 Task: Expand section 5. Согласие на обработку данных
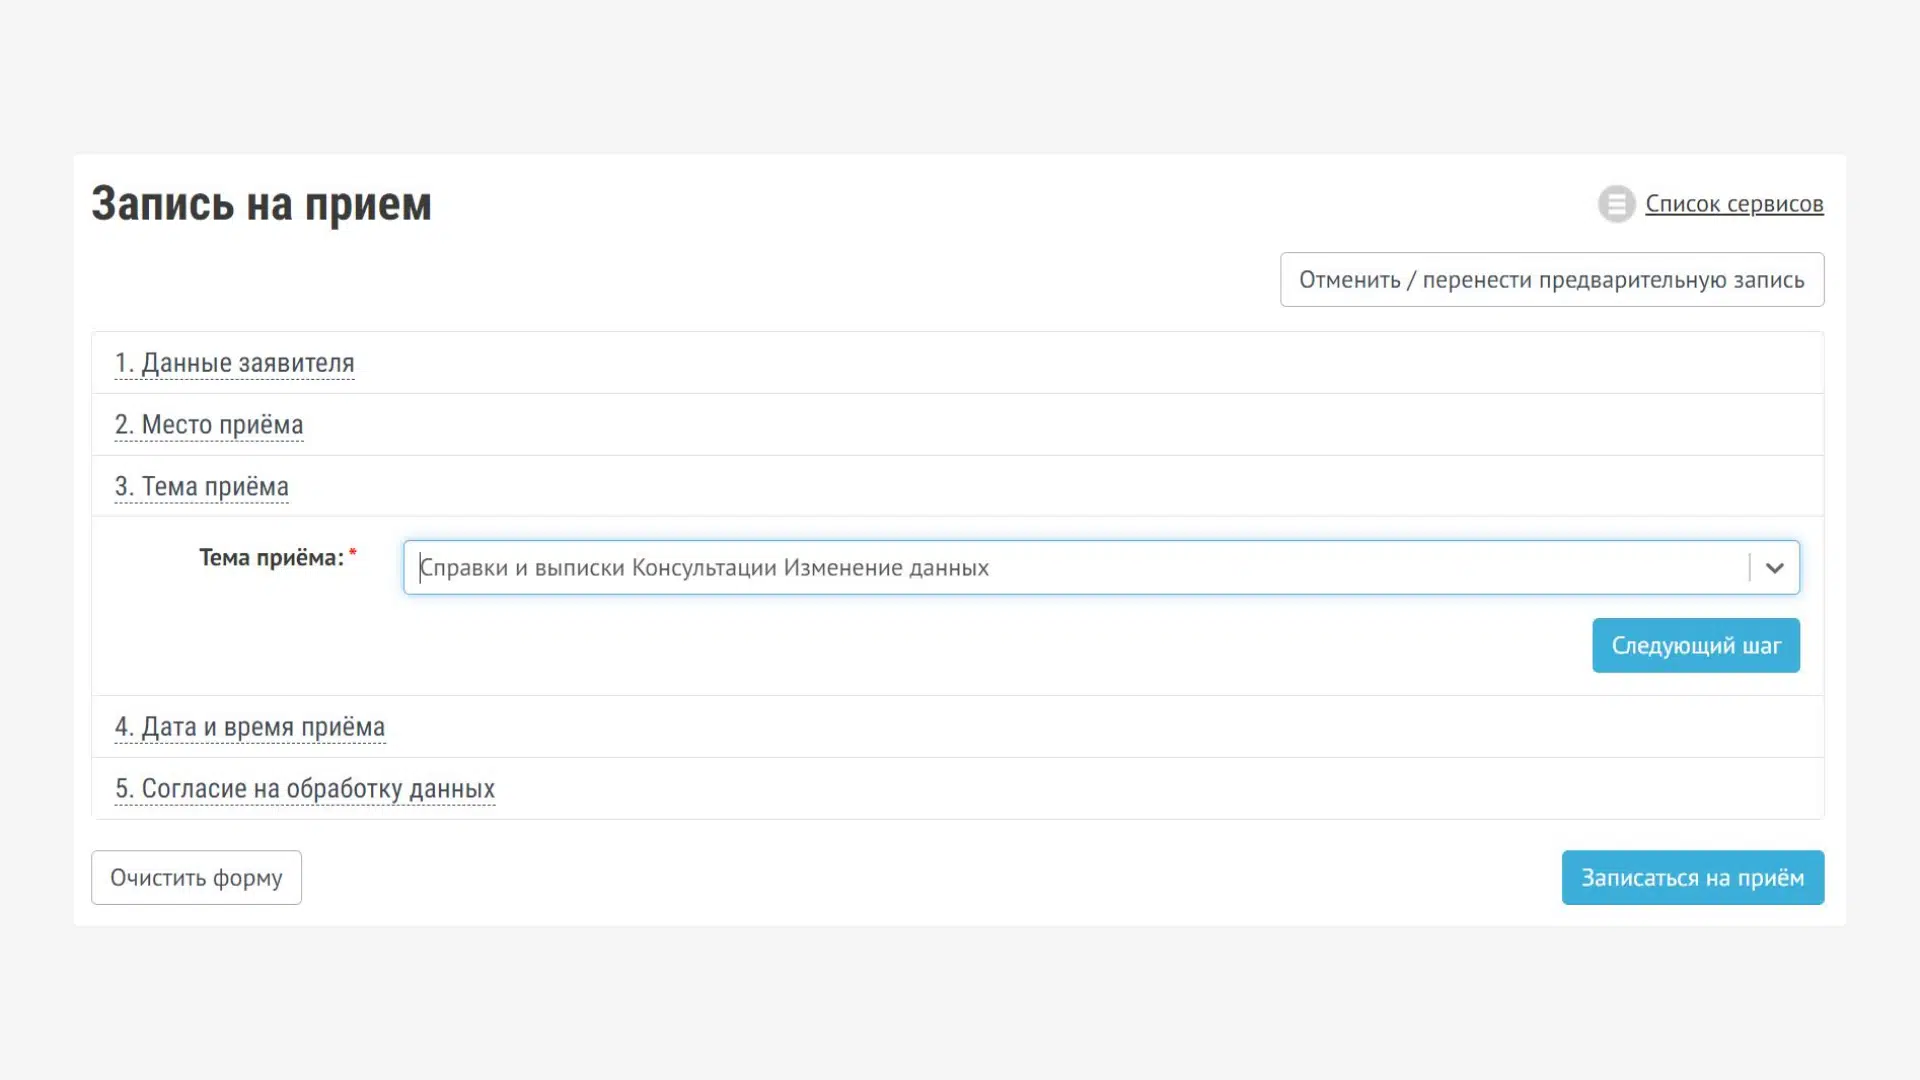(x=304, y=789)
